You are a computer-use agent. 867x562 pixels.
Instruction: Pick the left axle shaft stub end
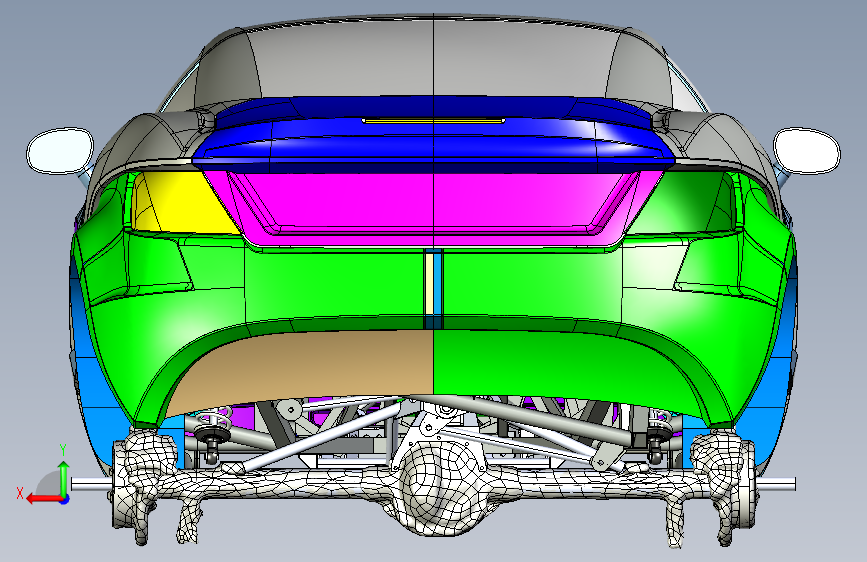91,485
